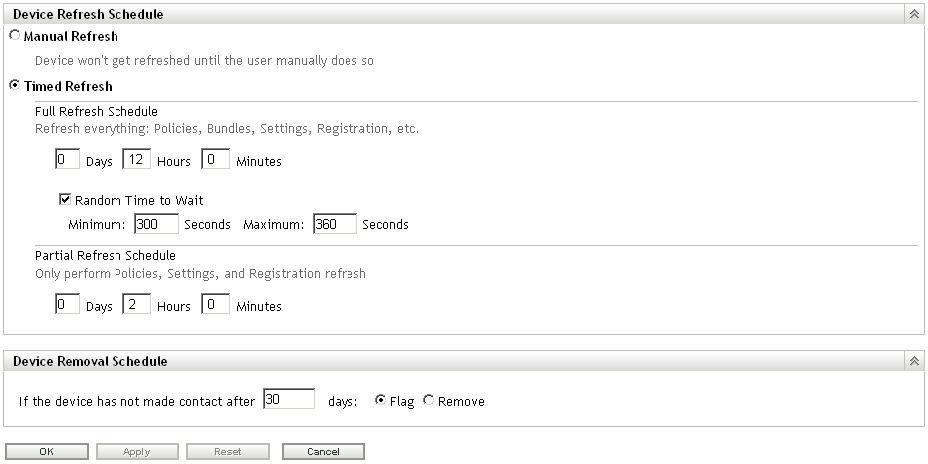The image size is (928, 464).
Task: Select the Timed Refresh radio button
Action: click(15, 85)
